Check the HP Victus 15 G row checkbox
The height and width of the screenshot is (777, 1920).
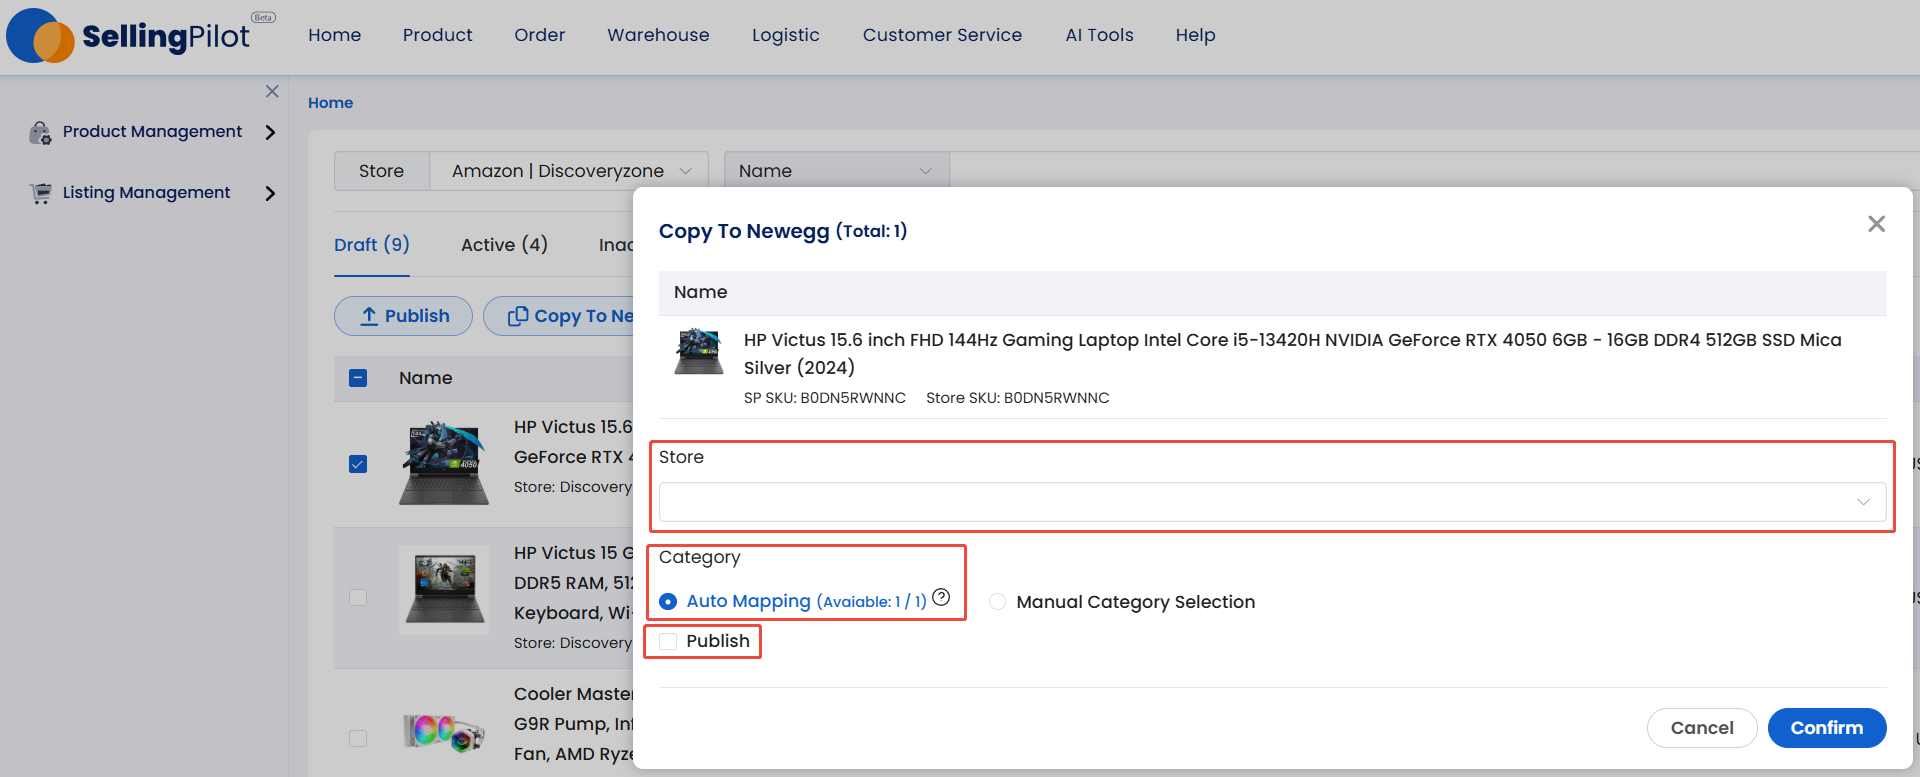pyautogui.click(x=358, y=597)
